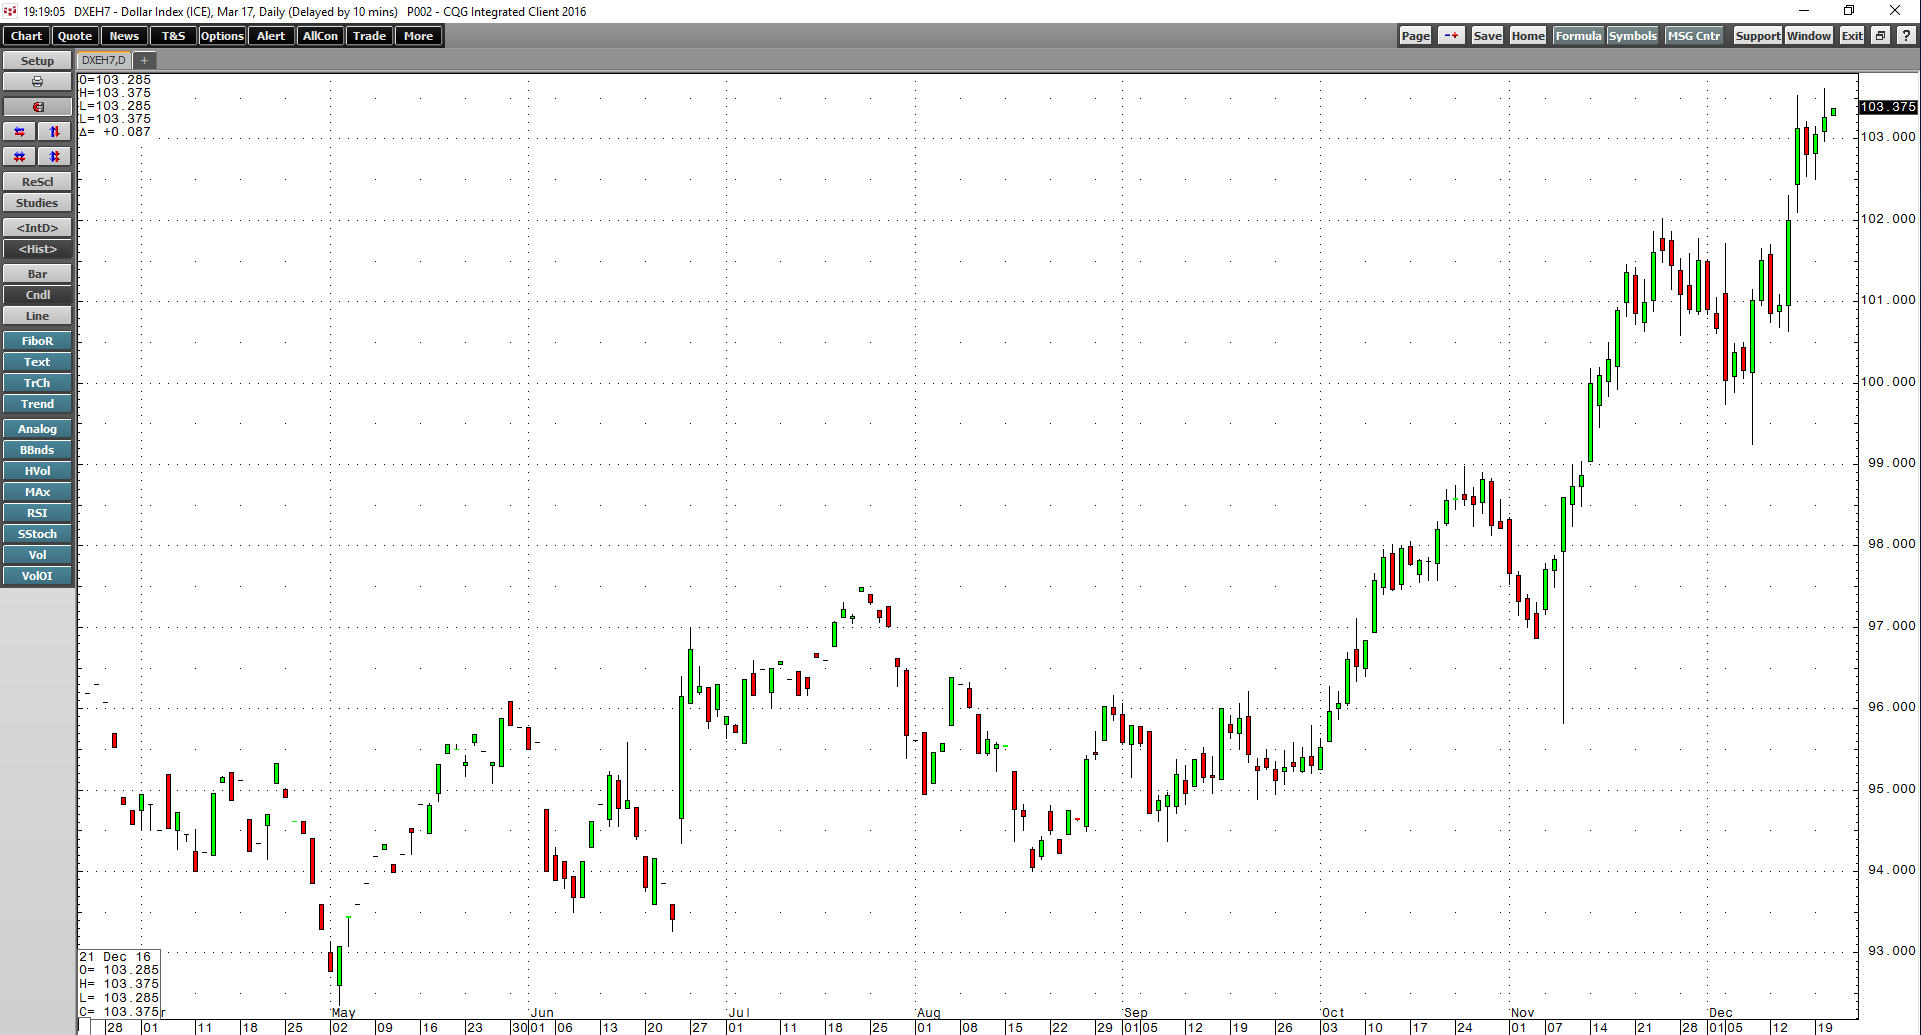The image size is (1921, 1035).
Task: Open the Chart menu button
Action: pos(26,36)
